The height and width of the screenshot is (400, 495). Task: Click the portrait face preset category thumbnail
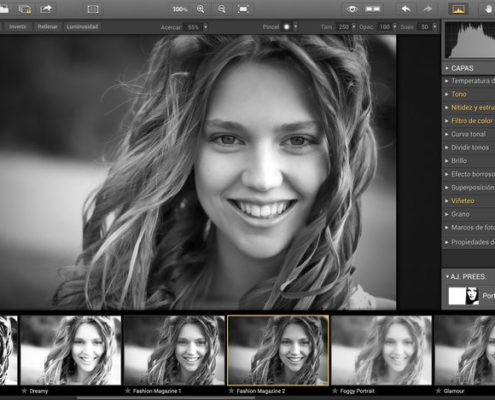pos(472,296)
